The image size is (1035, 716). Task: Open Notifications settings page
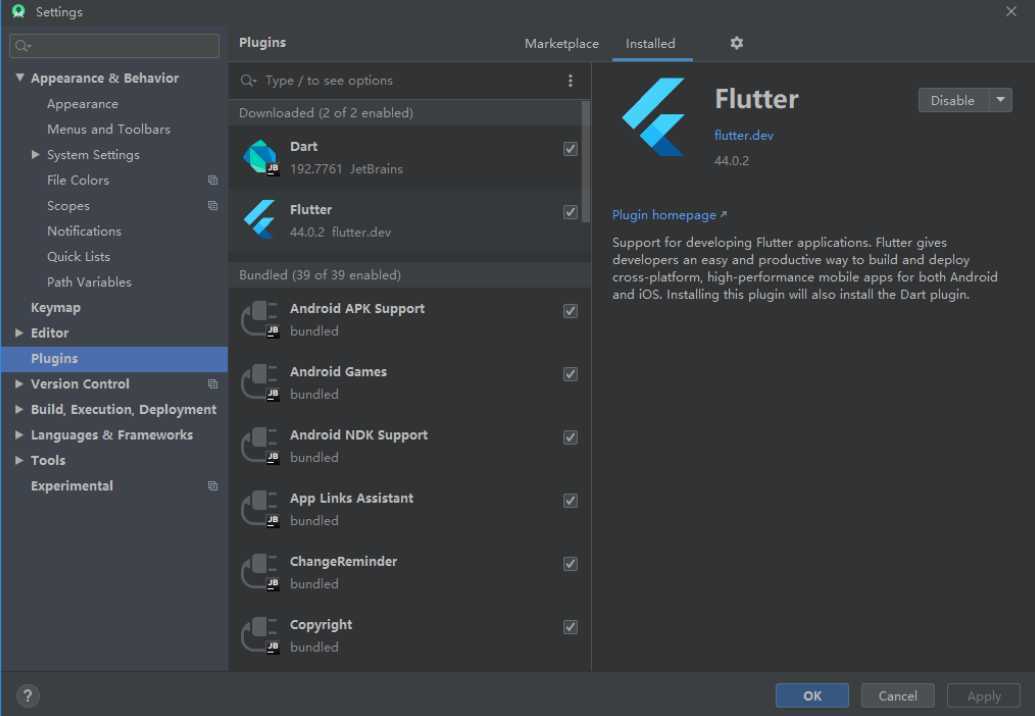[x=84, y=231]
